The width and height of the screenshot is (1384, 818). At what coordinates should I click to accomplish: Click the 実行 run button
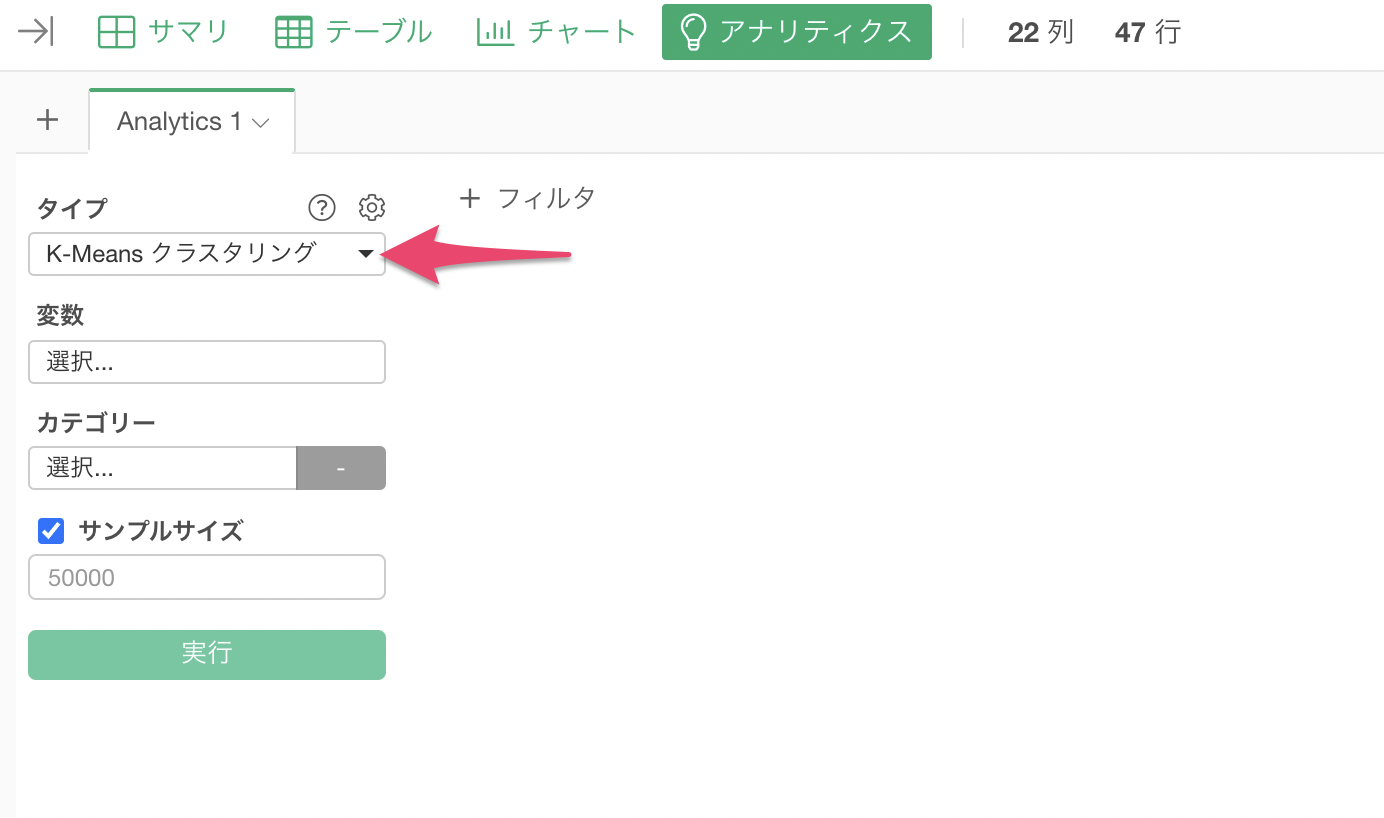(207, 655)
